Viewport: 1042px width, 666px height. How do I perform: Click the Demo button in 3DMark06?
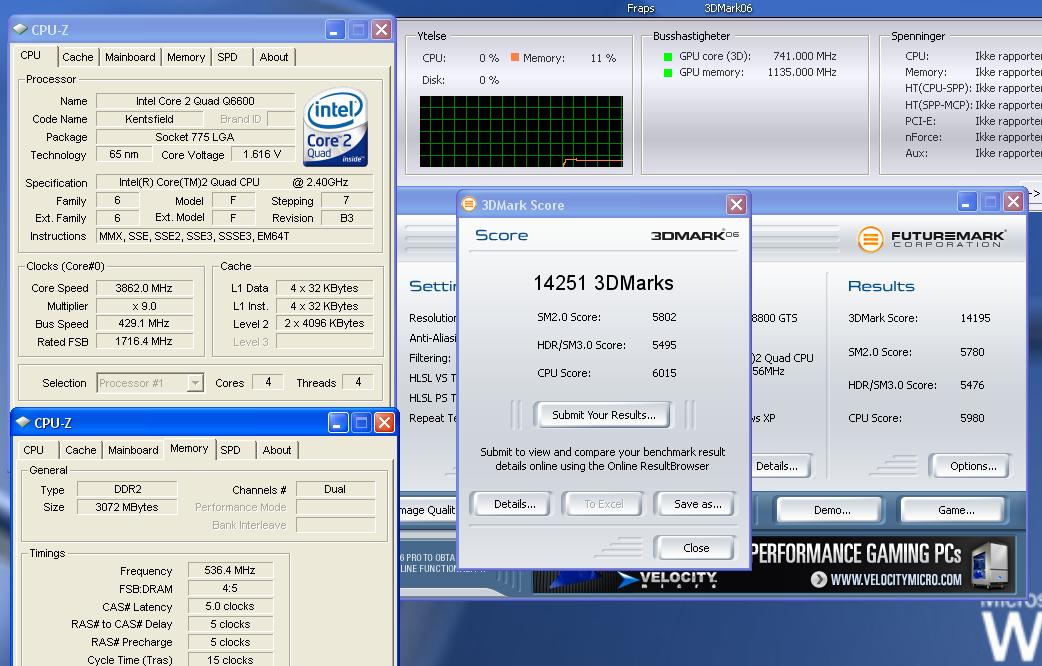pos(831,510)
